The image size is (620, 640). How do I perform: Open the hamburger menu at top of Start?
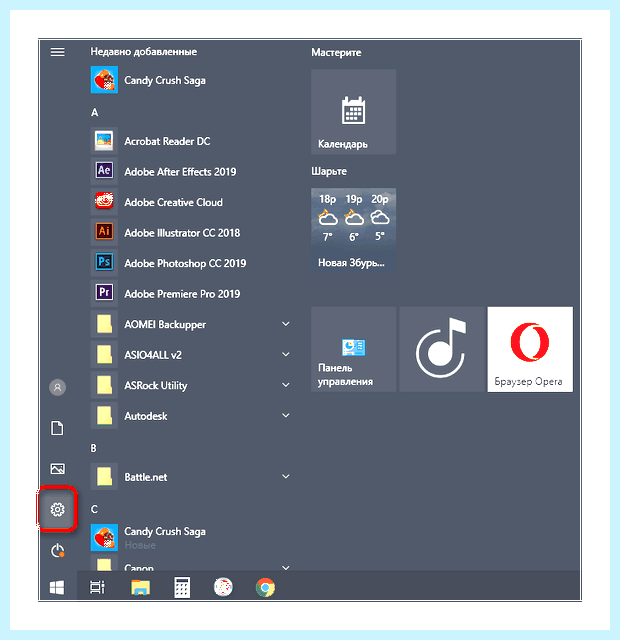pyautogui.click(x=58, y=52)
